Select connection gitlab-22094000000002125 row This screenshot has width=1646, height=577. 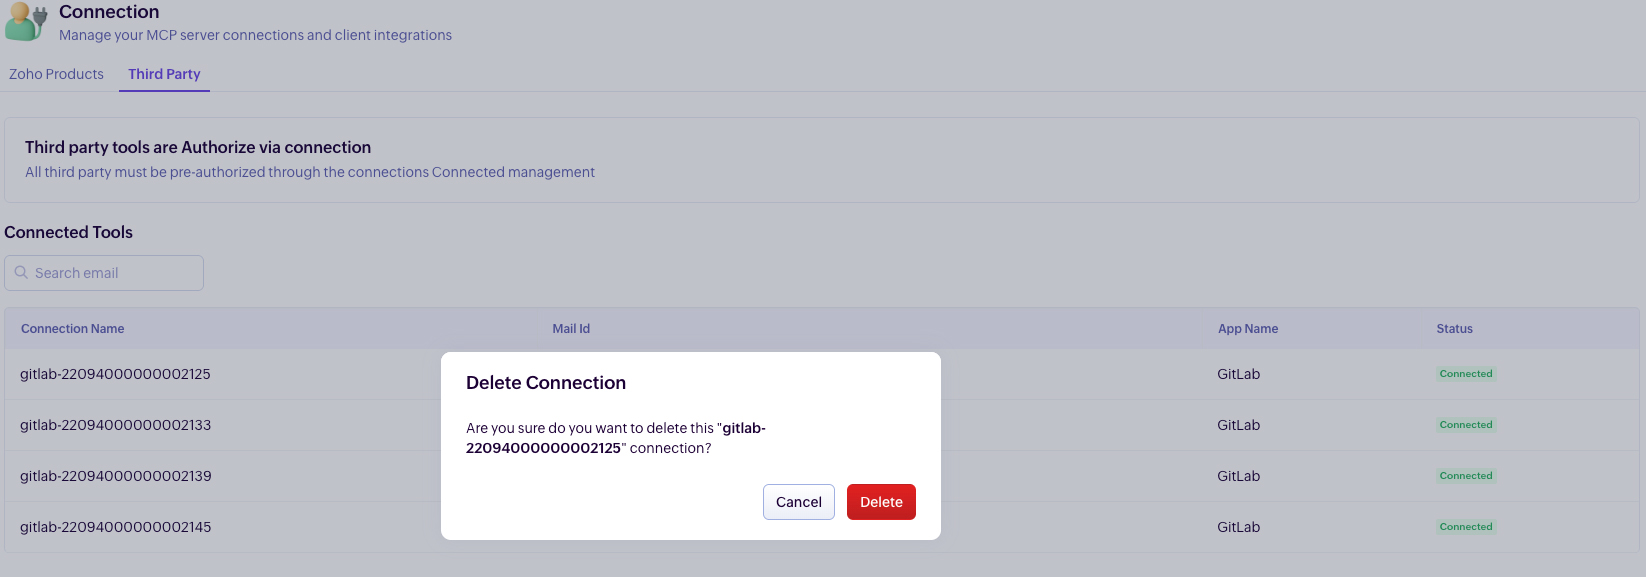[x=115, y=374]
